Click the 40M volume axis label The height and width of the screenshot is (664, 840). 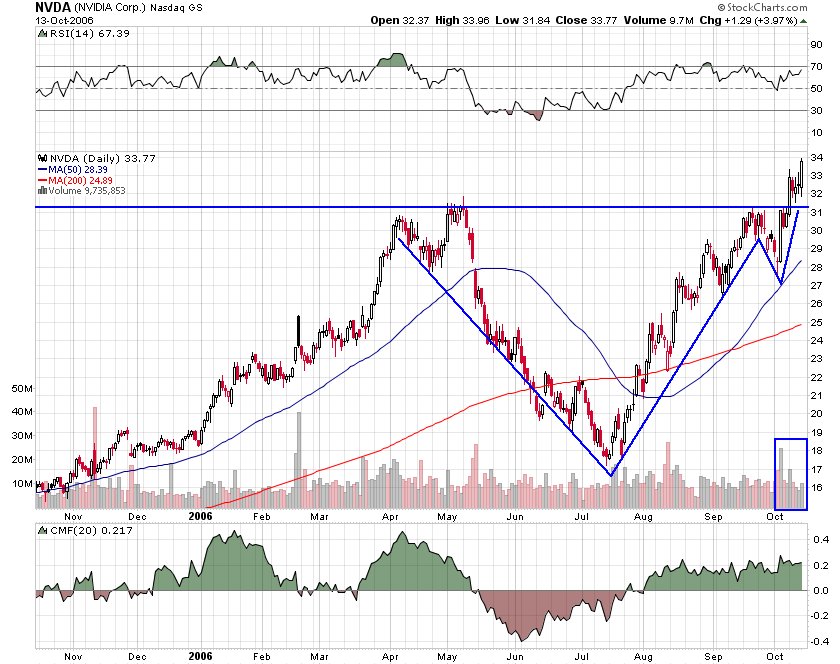[22, 412]
